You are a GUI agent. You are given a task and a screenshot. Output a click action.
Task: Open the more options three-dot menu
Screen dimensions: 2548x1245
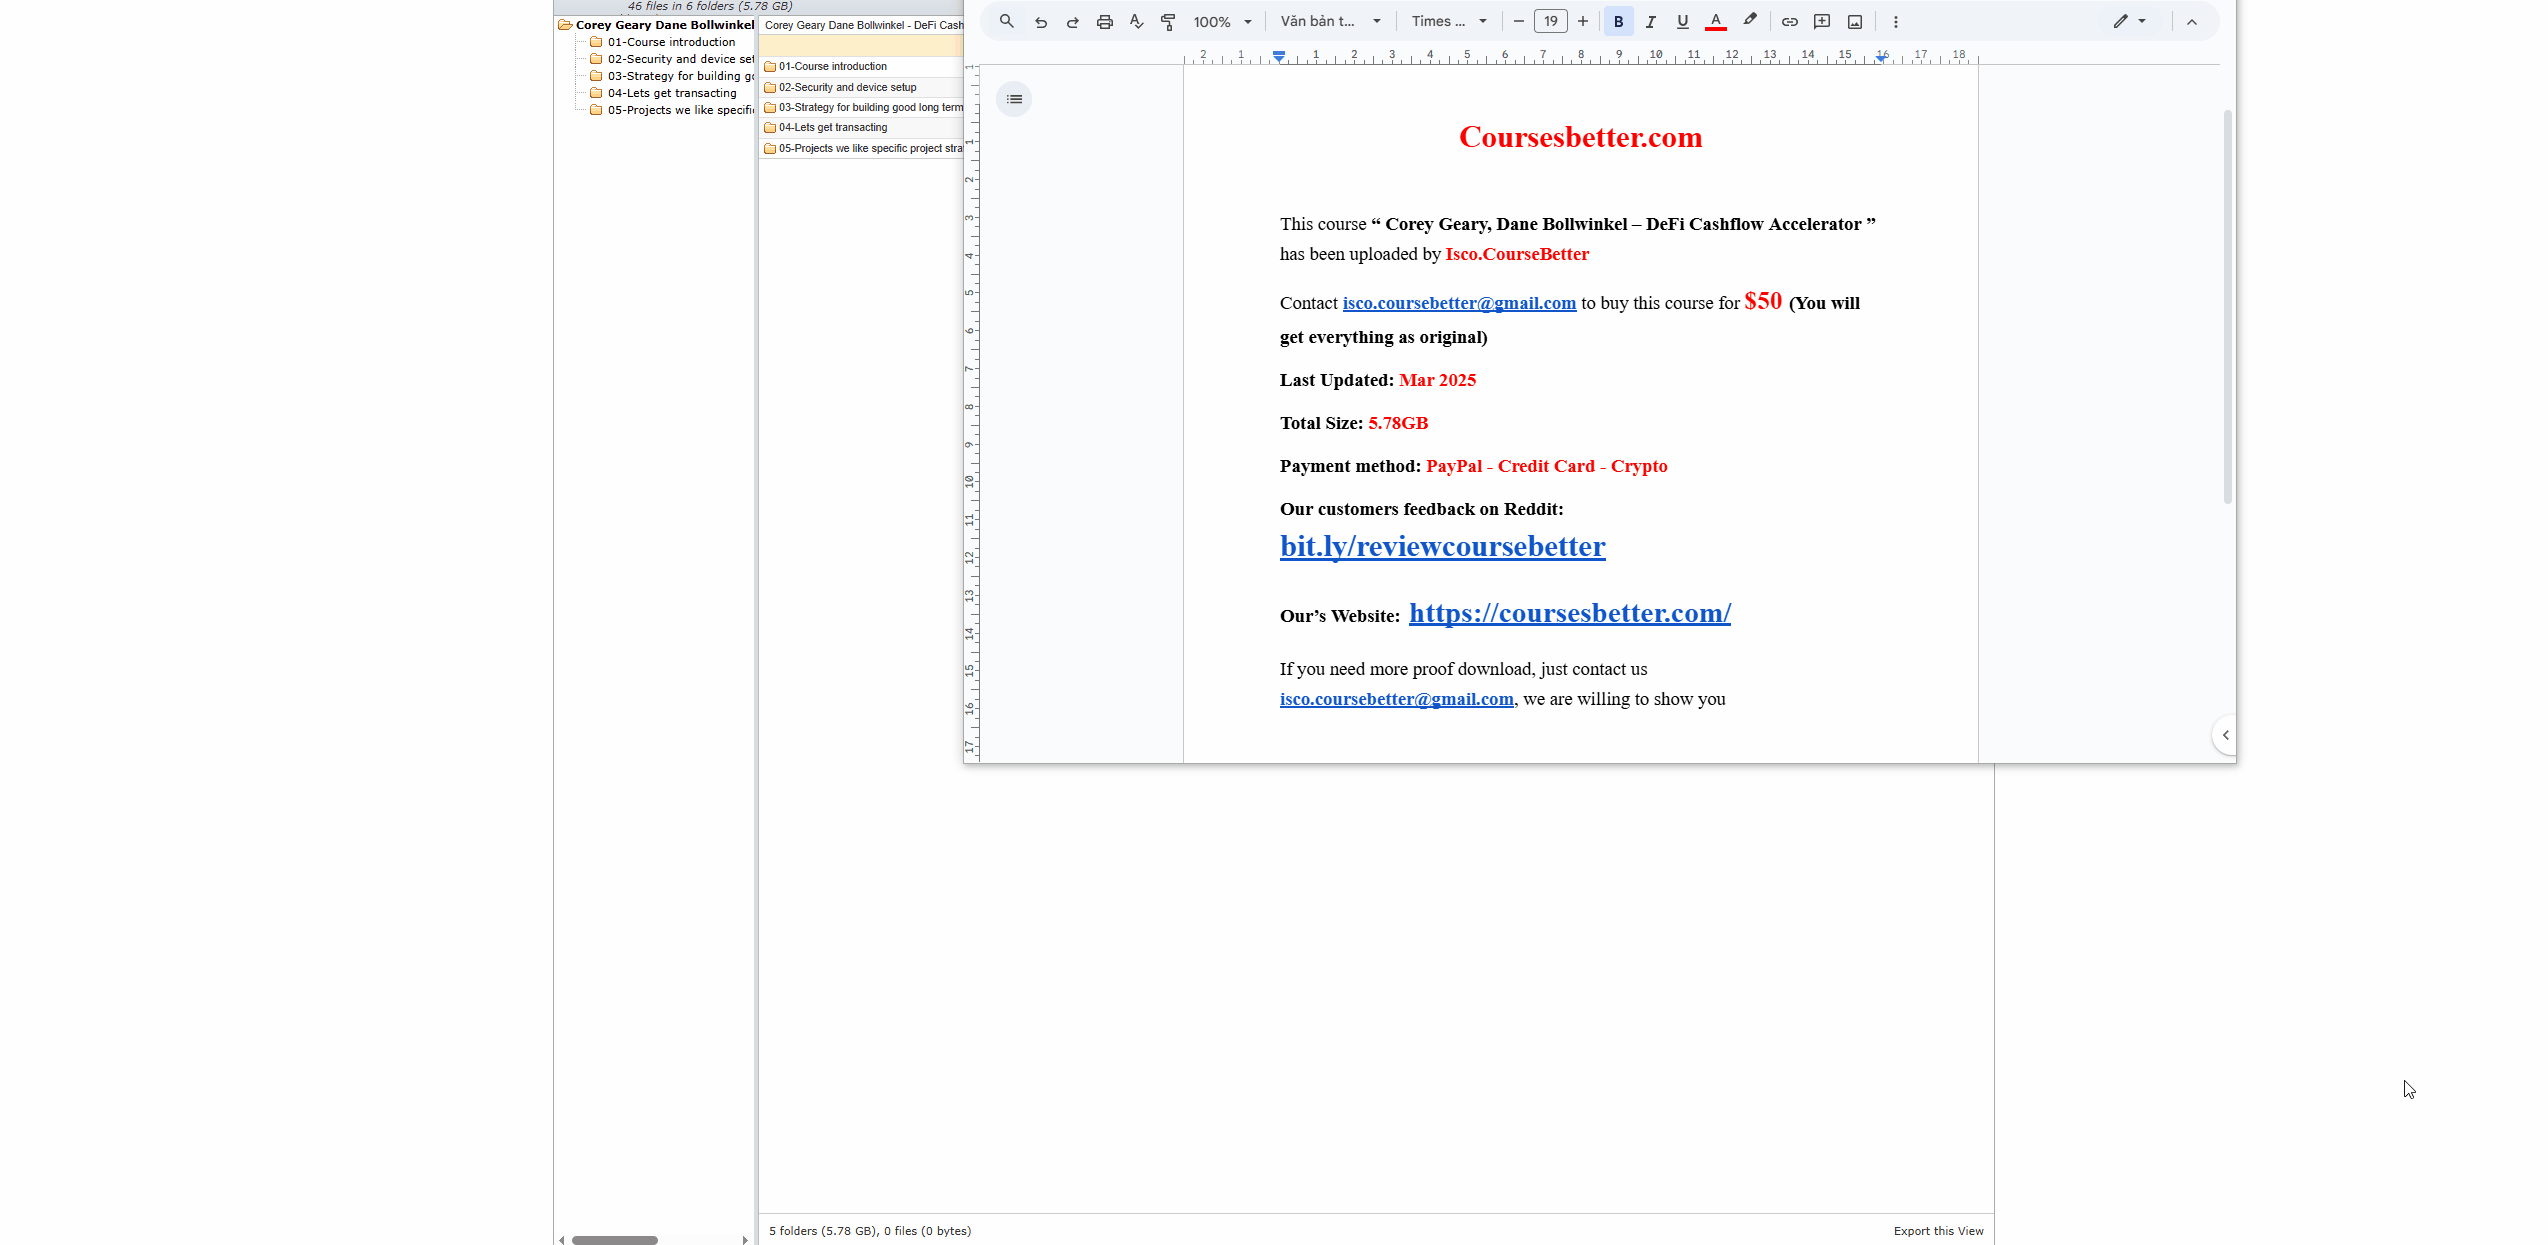(1896, 21)
